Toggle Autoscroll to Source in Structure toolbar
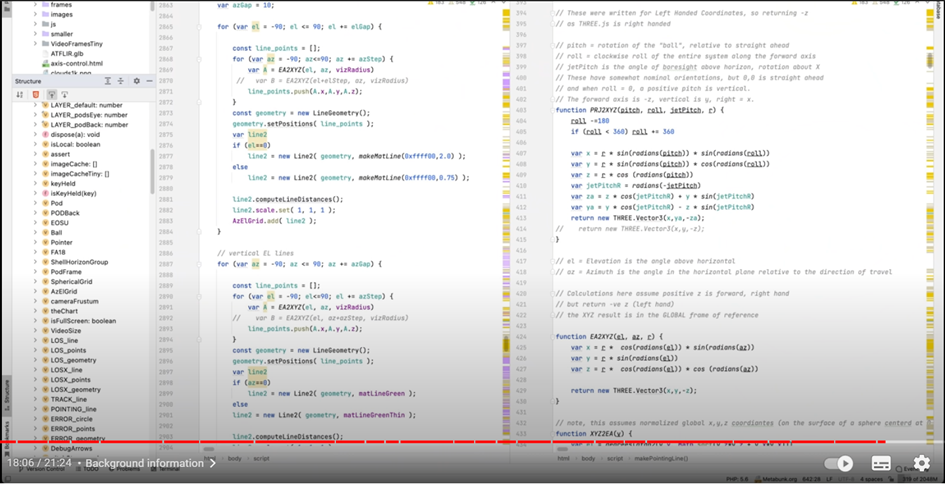This screenshot has width=945, height=484. tap(52, 95)
